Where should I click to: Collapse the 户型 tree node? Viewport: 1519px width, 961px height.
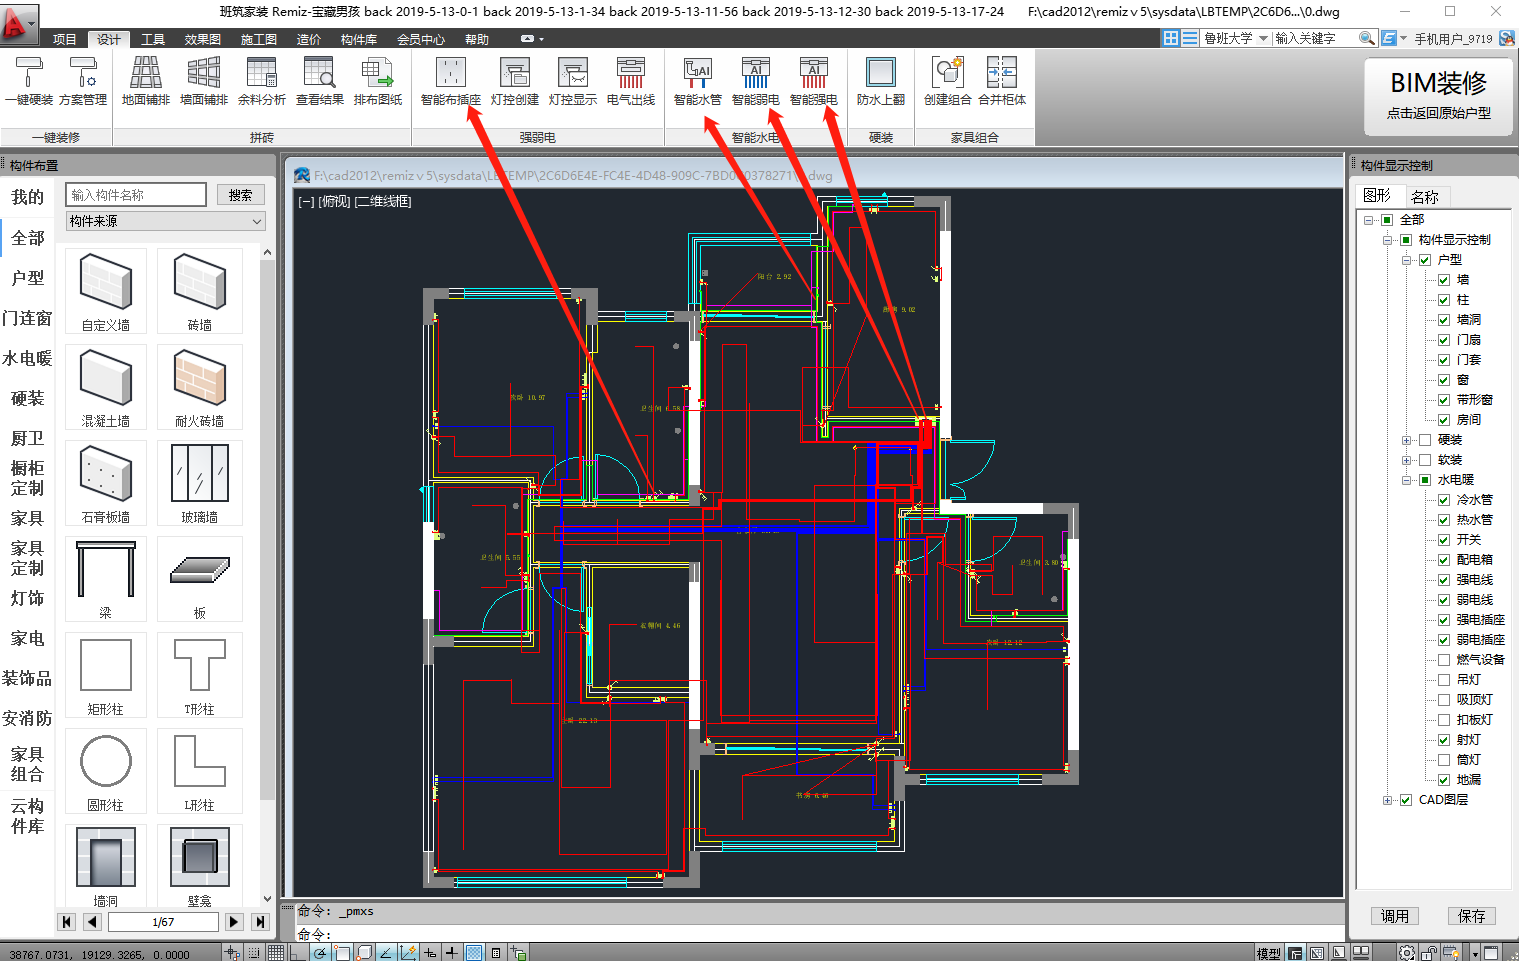point(1406,260)
